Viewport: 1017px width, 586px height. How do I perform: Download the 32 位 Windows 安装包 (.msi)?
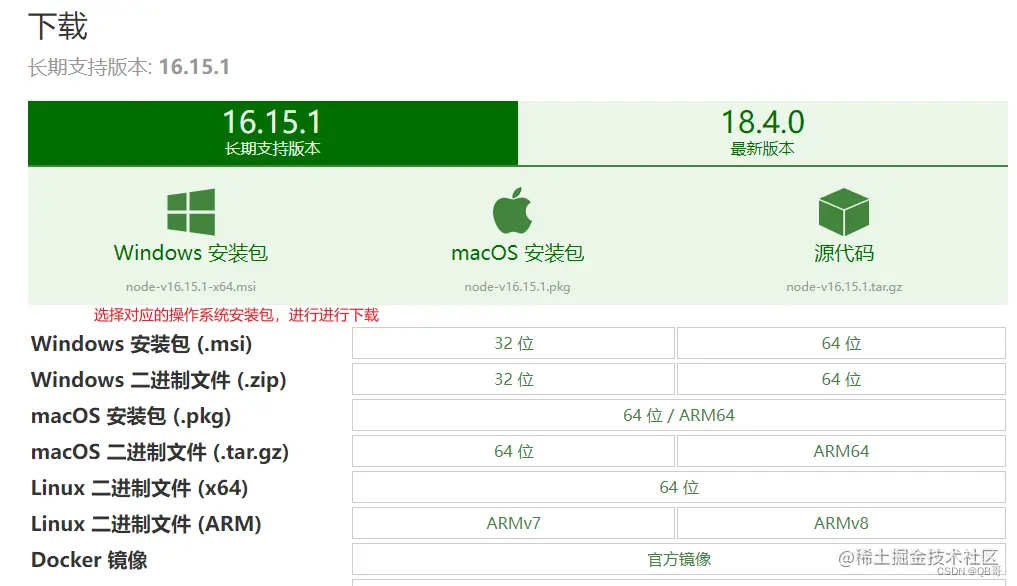514,343
